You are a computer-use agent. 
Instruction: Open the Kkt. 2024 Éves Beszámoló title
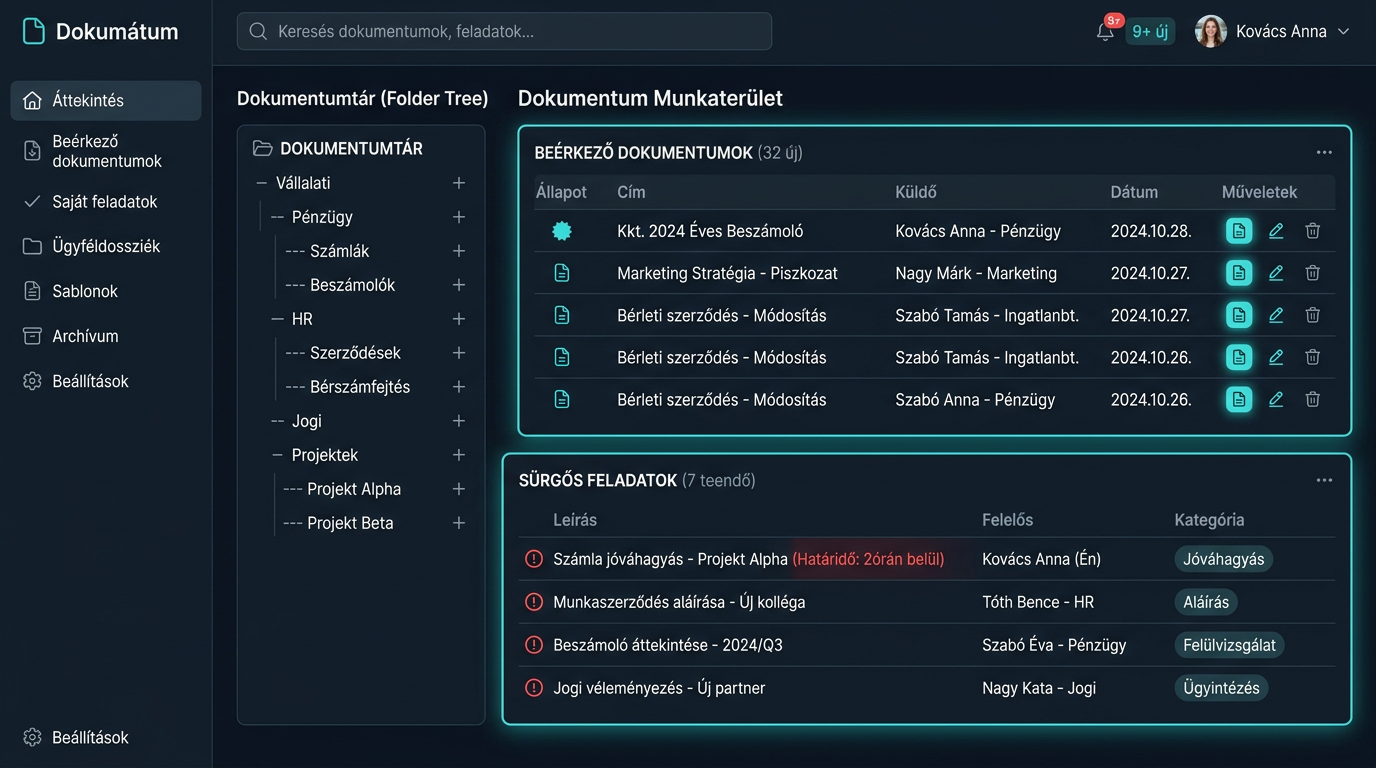710,231
